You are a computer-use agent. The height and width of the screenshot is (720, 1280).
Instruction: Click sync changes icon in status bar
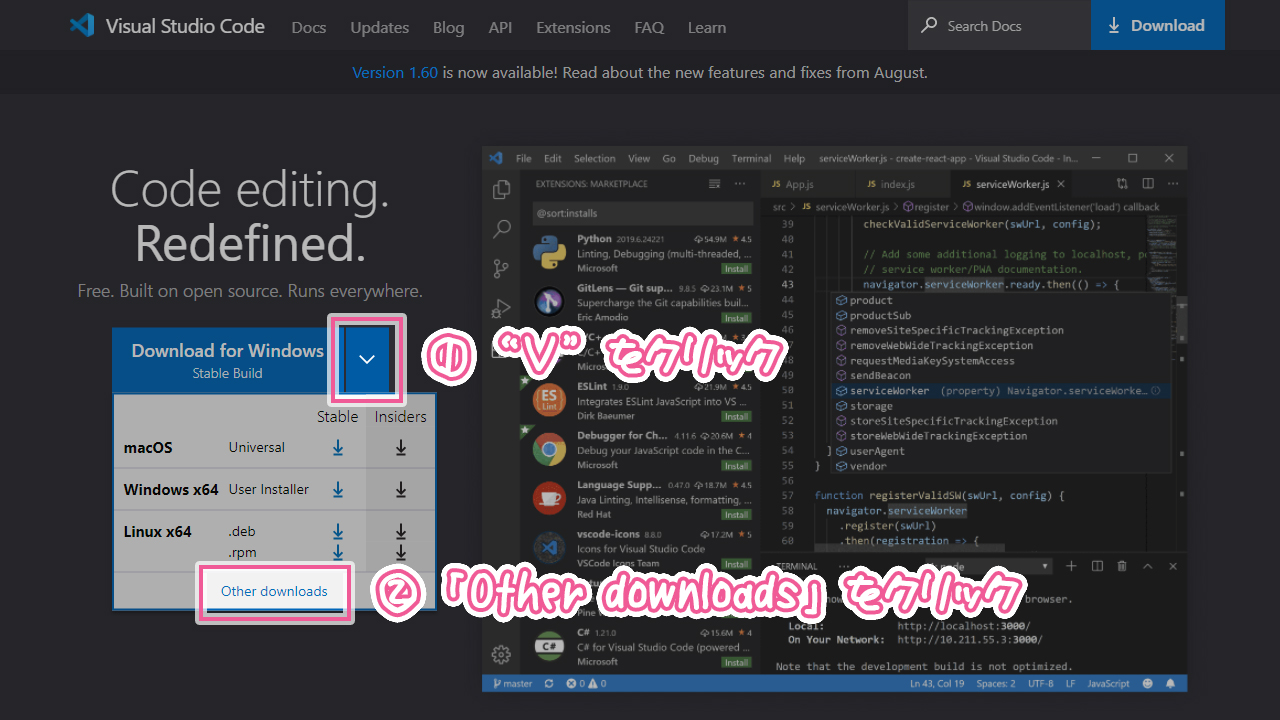coord(548,684)
